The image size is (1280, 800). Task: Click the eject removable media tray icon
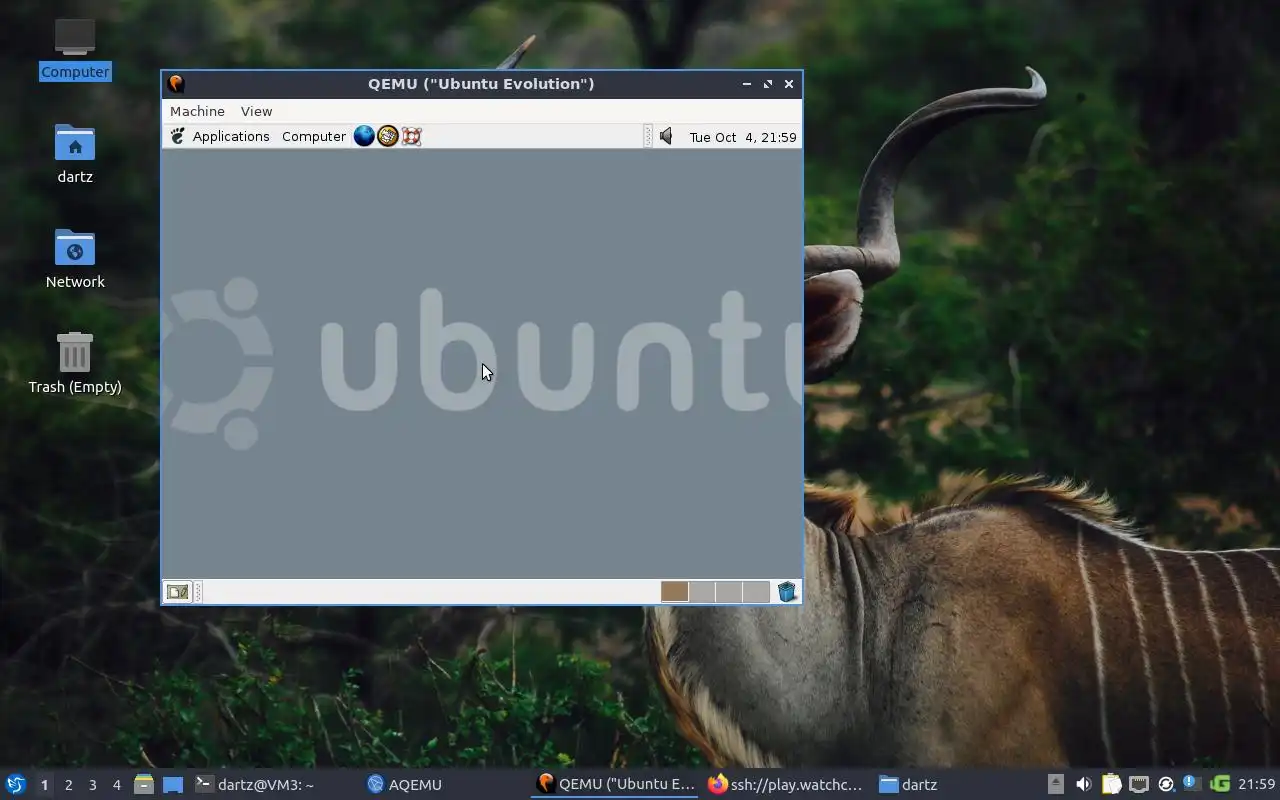(x=1056, y=784)
